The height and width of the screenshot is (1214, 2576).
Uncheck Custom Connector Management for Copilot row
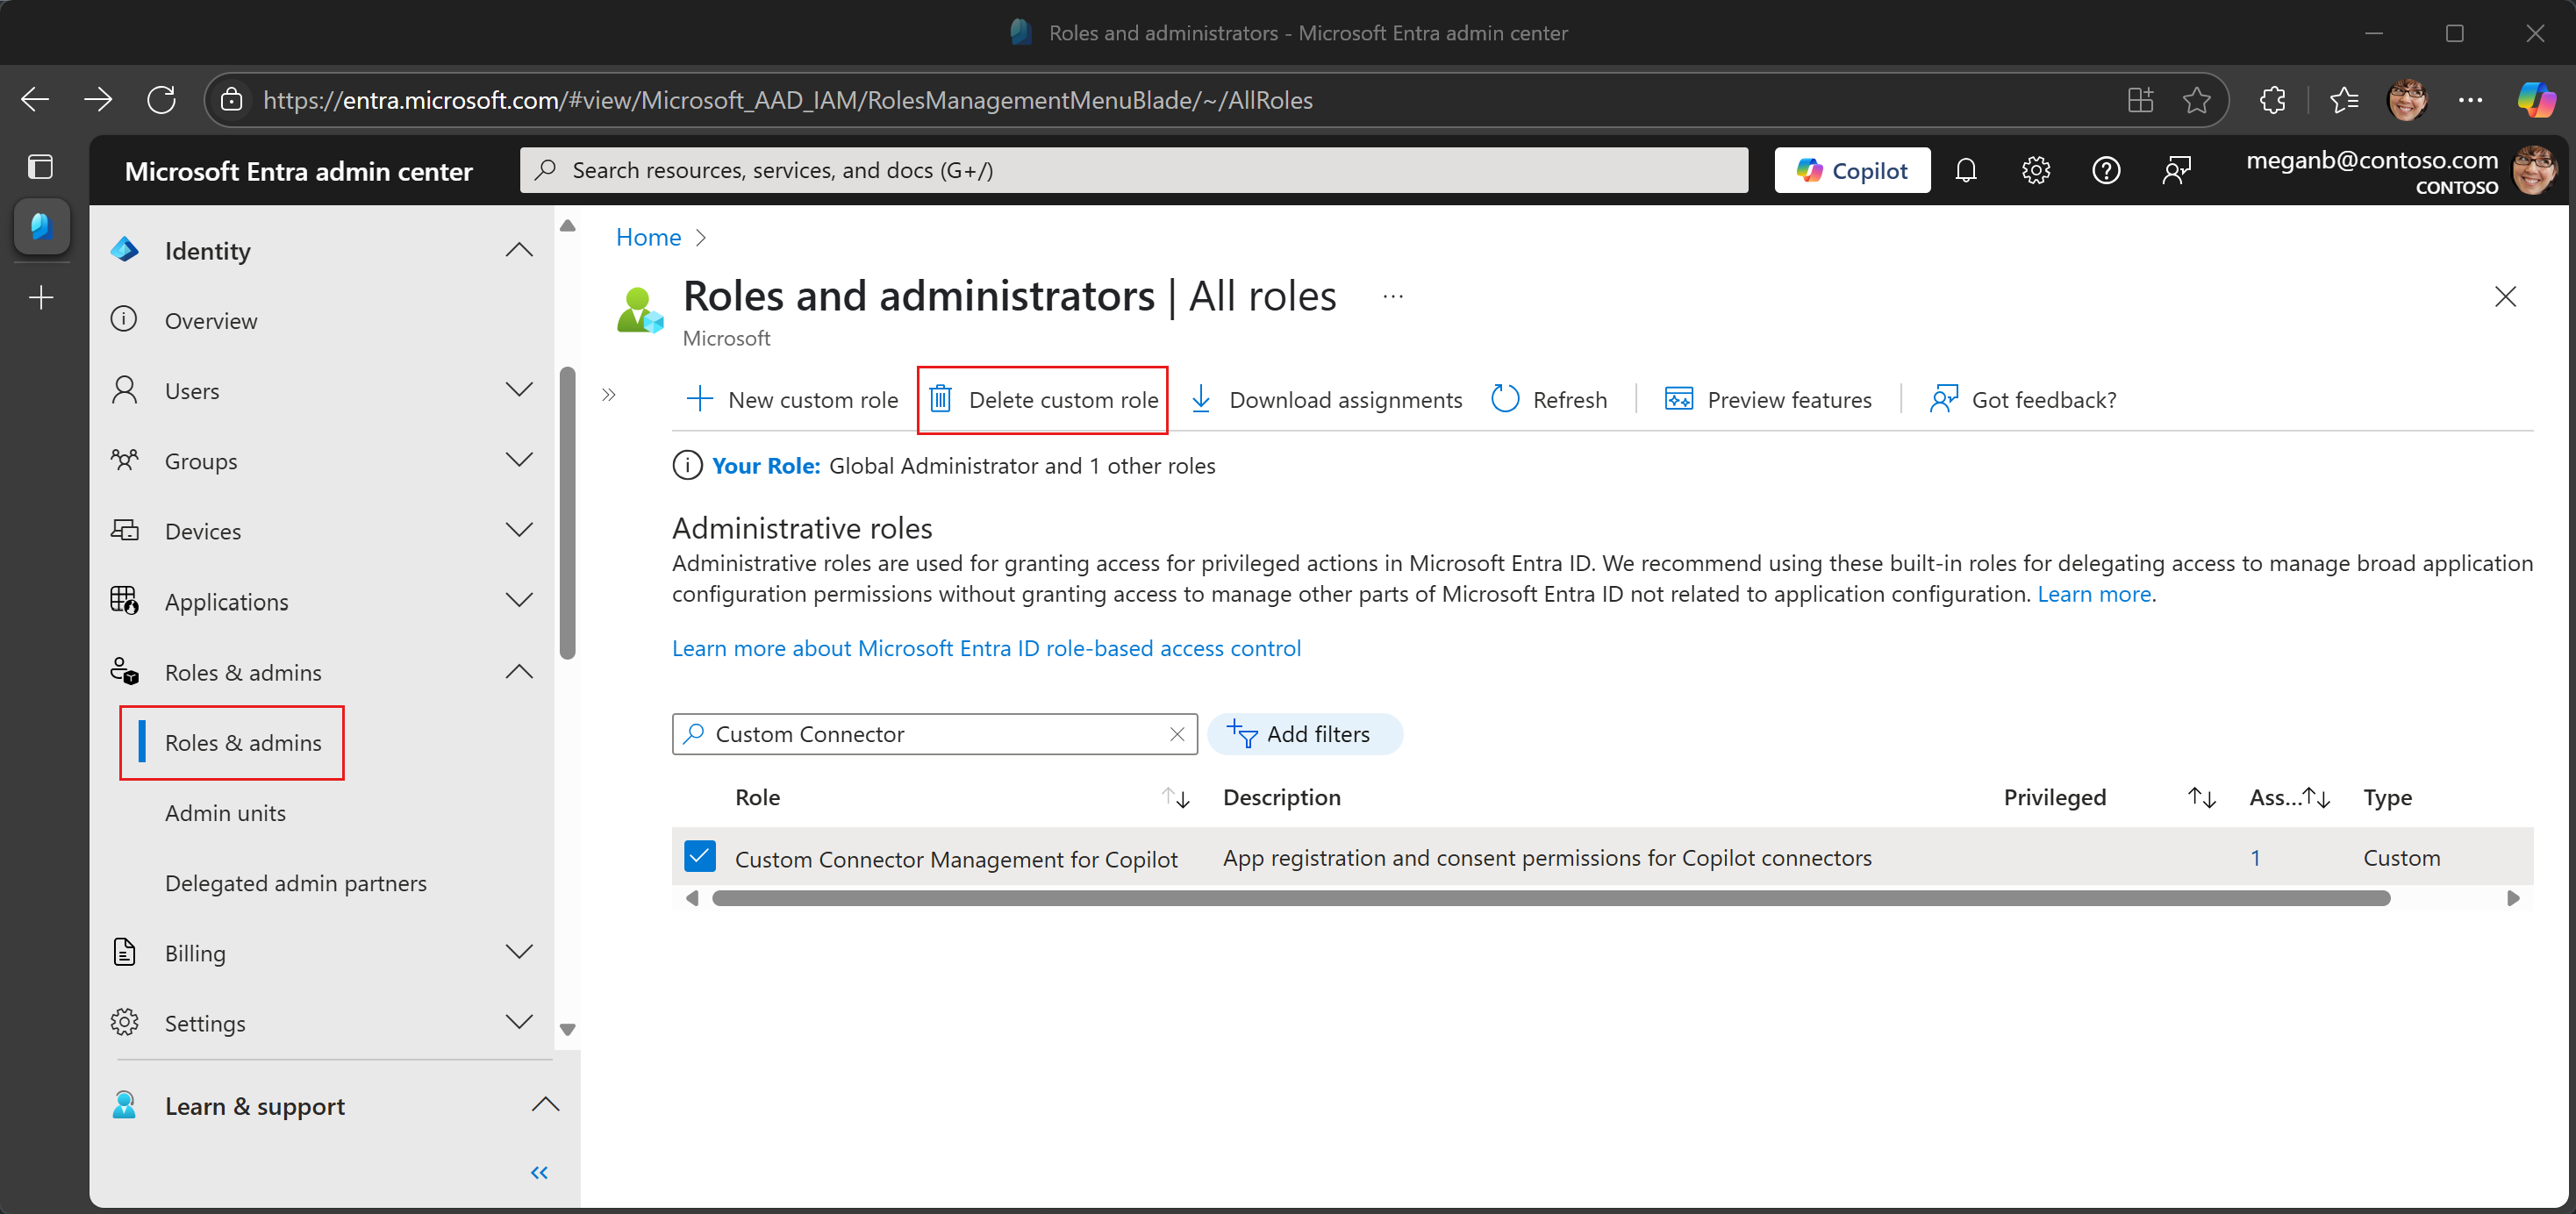pos(700,857)
